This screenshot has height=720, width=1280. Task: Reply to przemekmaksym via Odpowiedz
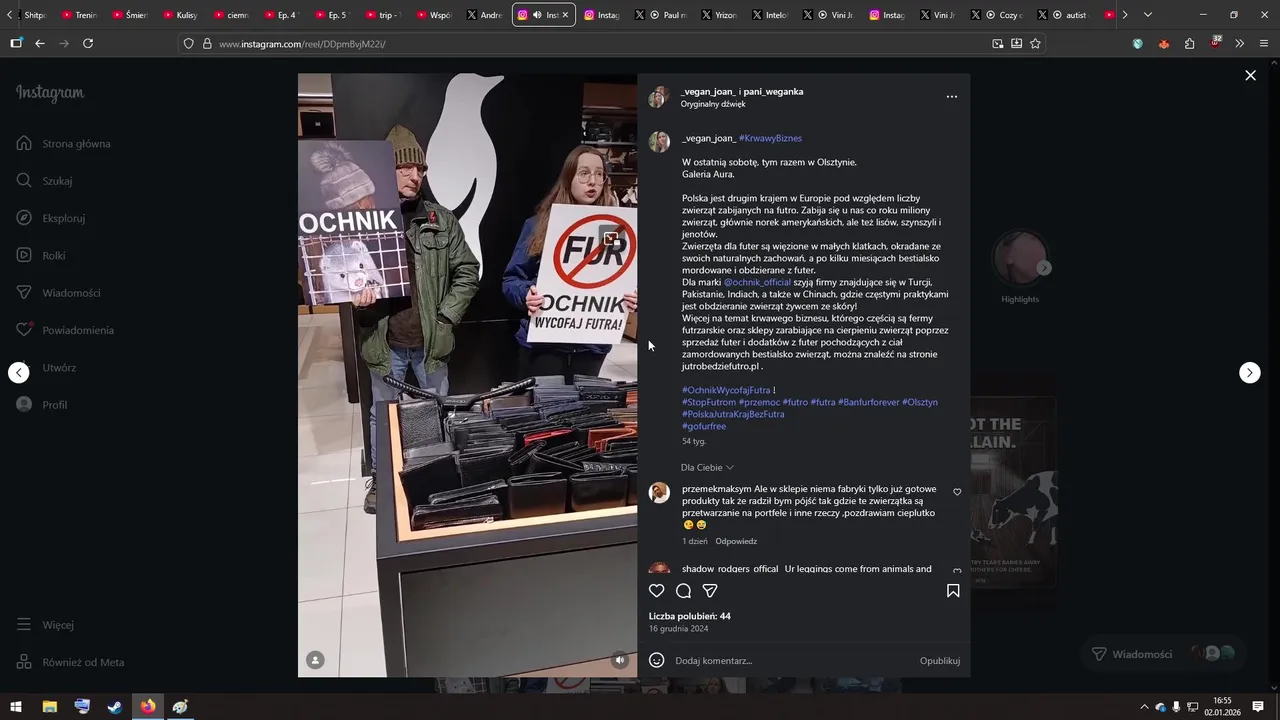click(736, 542)
